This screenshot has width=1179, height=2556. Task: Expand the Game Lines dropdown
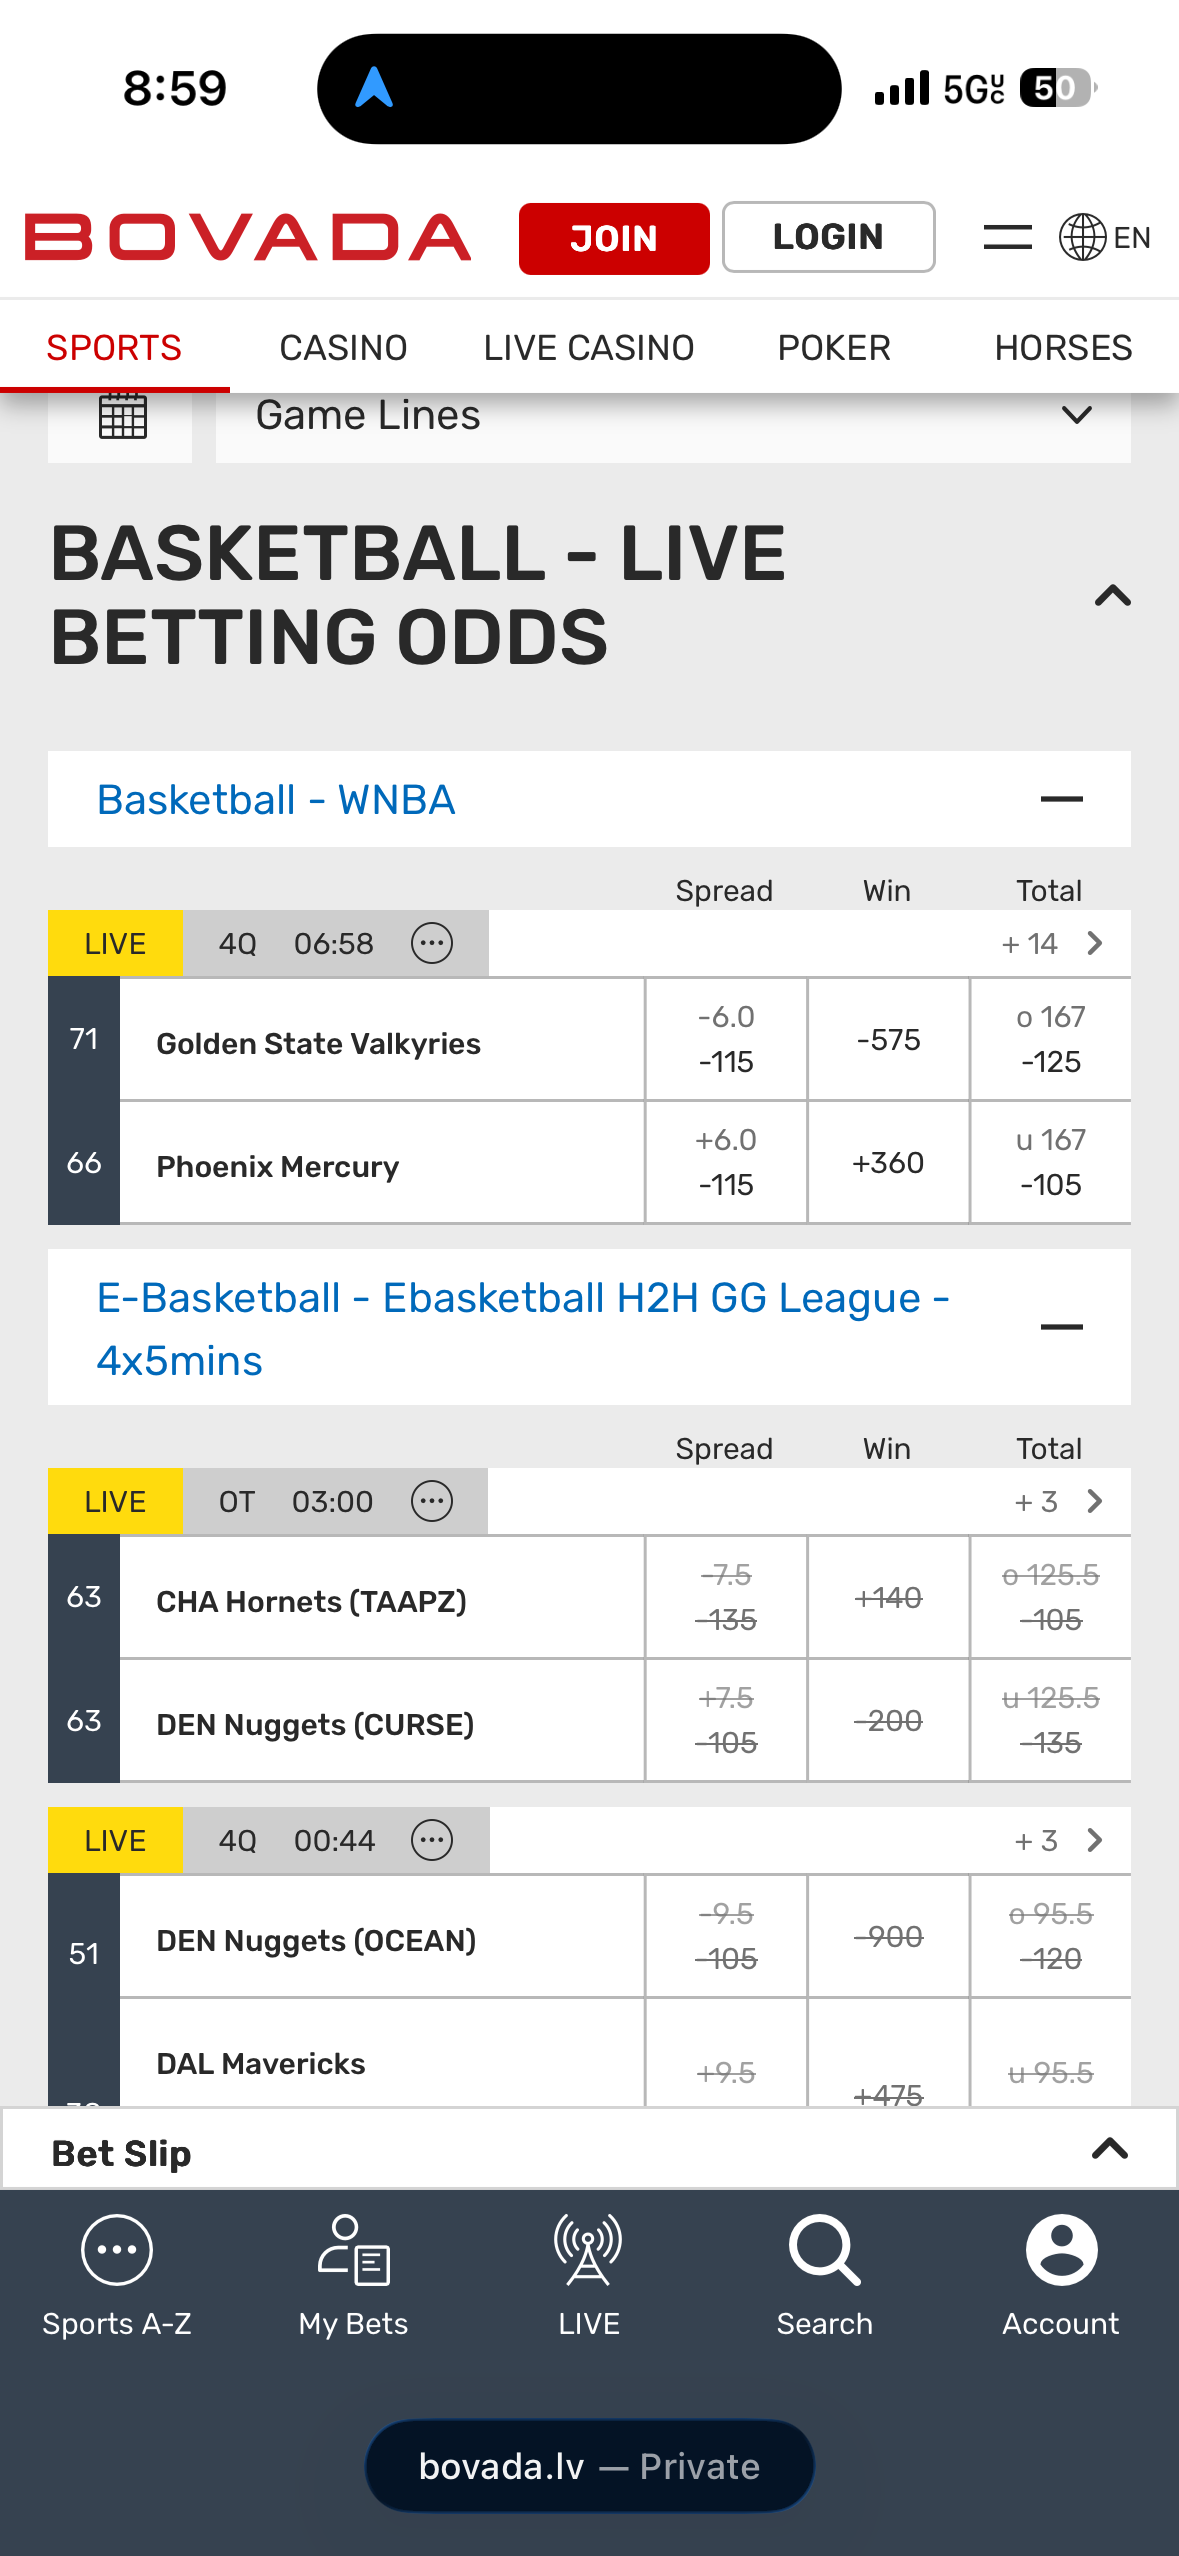(x=673, y=416)
